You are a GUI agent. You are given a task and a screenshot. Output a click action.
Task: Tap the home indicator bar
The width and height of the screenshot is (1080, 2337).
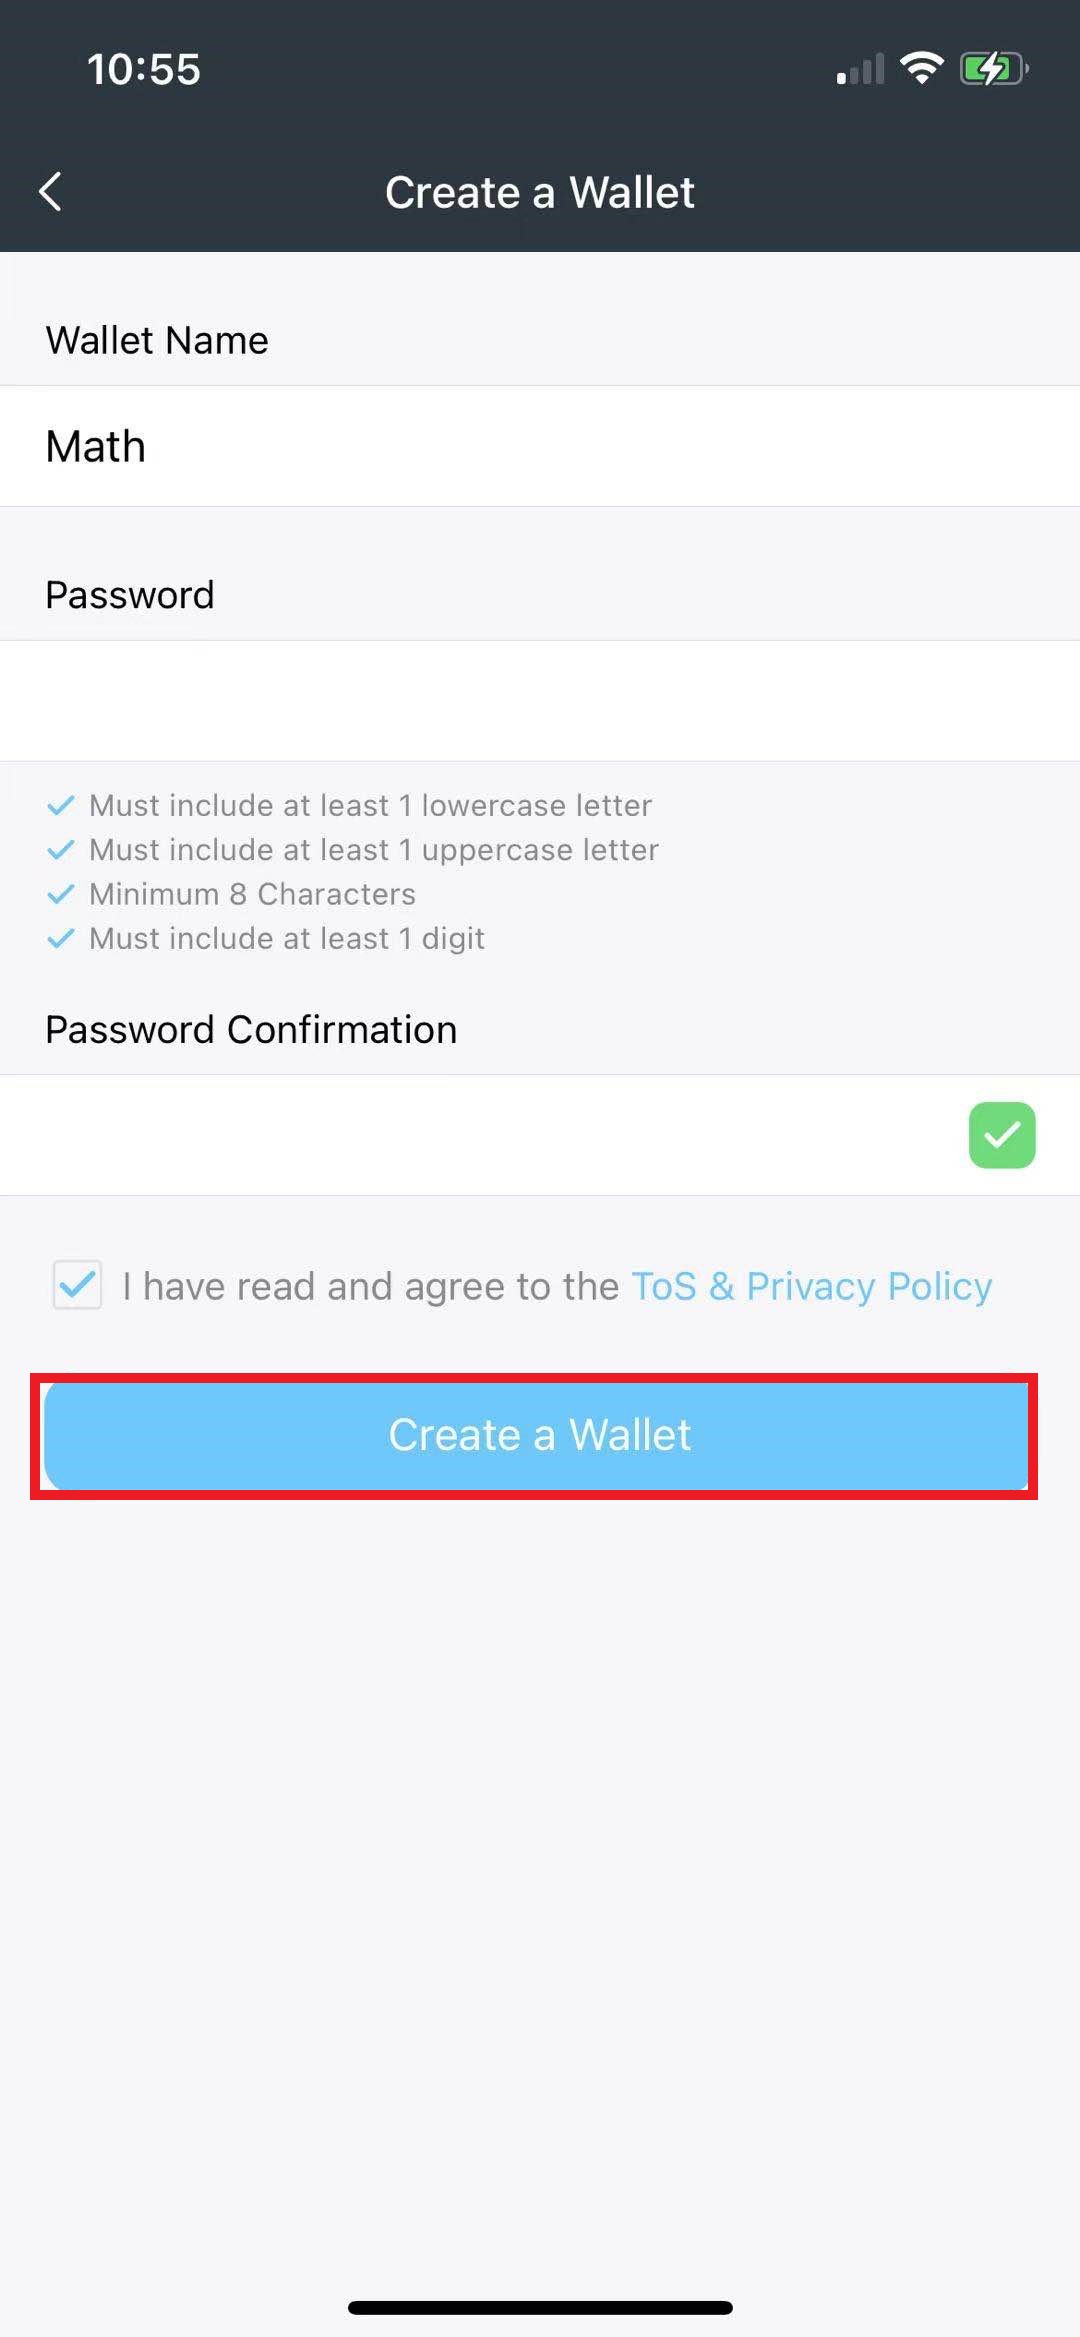pos(540,2307)
